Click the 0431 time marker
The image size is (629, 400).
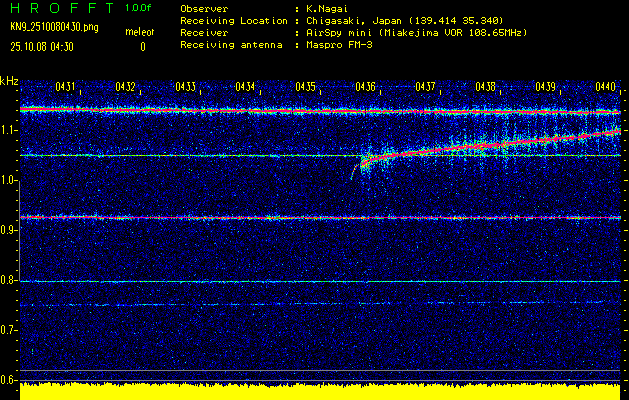click(x=66, y=87)
